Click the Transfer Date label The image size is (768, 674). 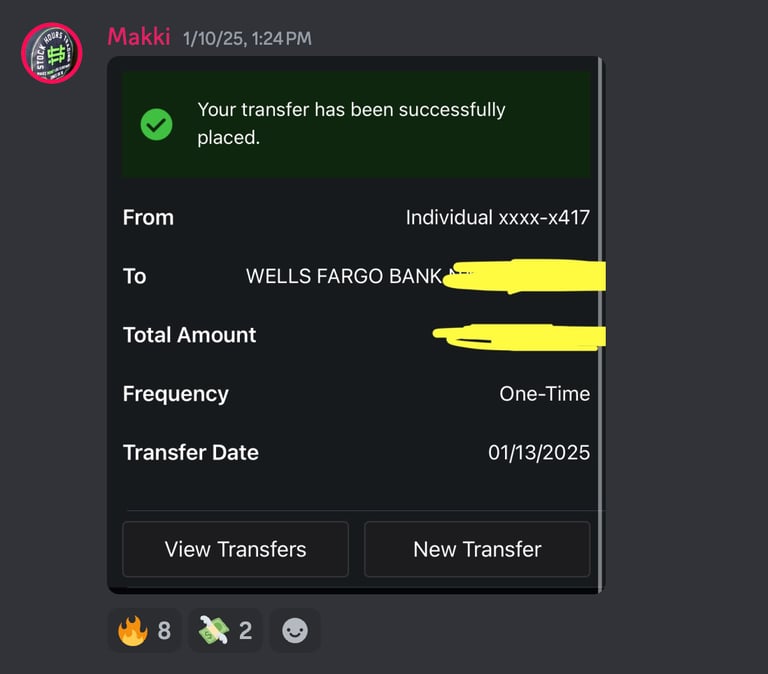tap(191, 453)
